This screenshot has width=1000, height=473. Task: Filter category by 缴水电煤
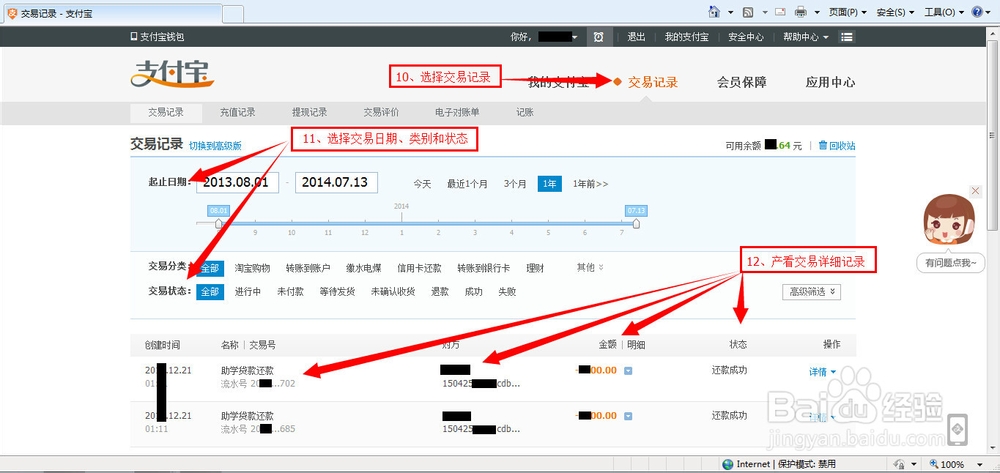[x=364, y=268]
